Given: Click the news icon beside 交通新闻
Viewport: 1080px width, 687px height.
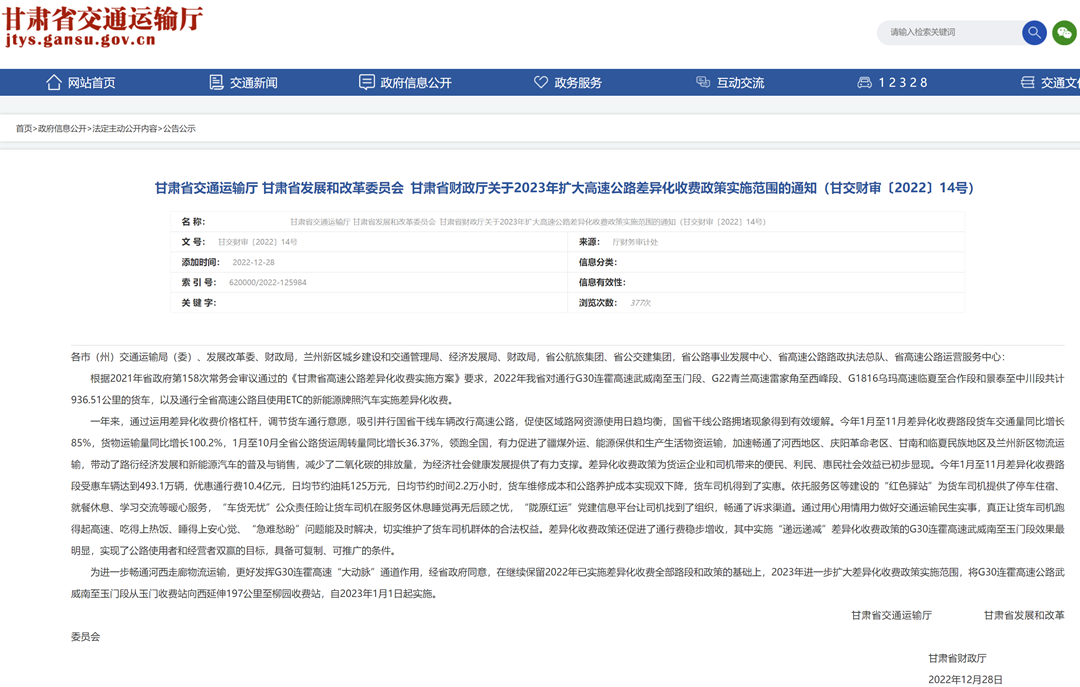Looking at the screenshot, I should coord(216,83).
